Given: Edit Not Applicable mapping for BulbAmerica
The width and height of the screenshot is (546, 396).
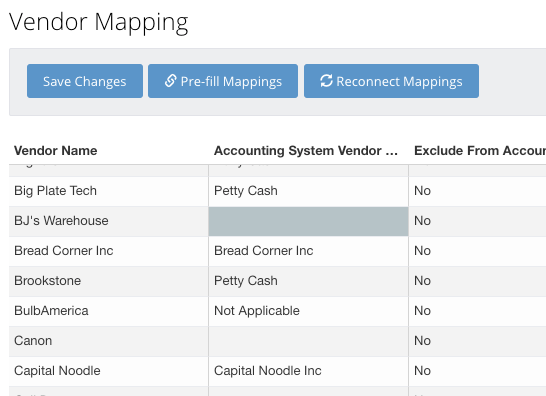Looking at the screenshot, I should pos(309,311).
